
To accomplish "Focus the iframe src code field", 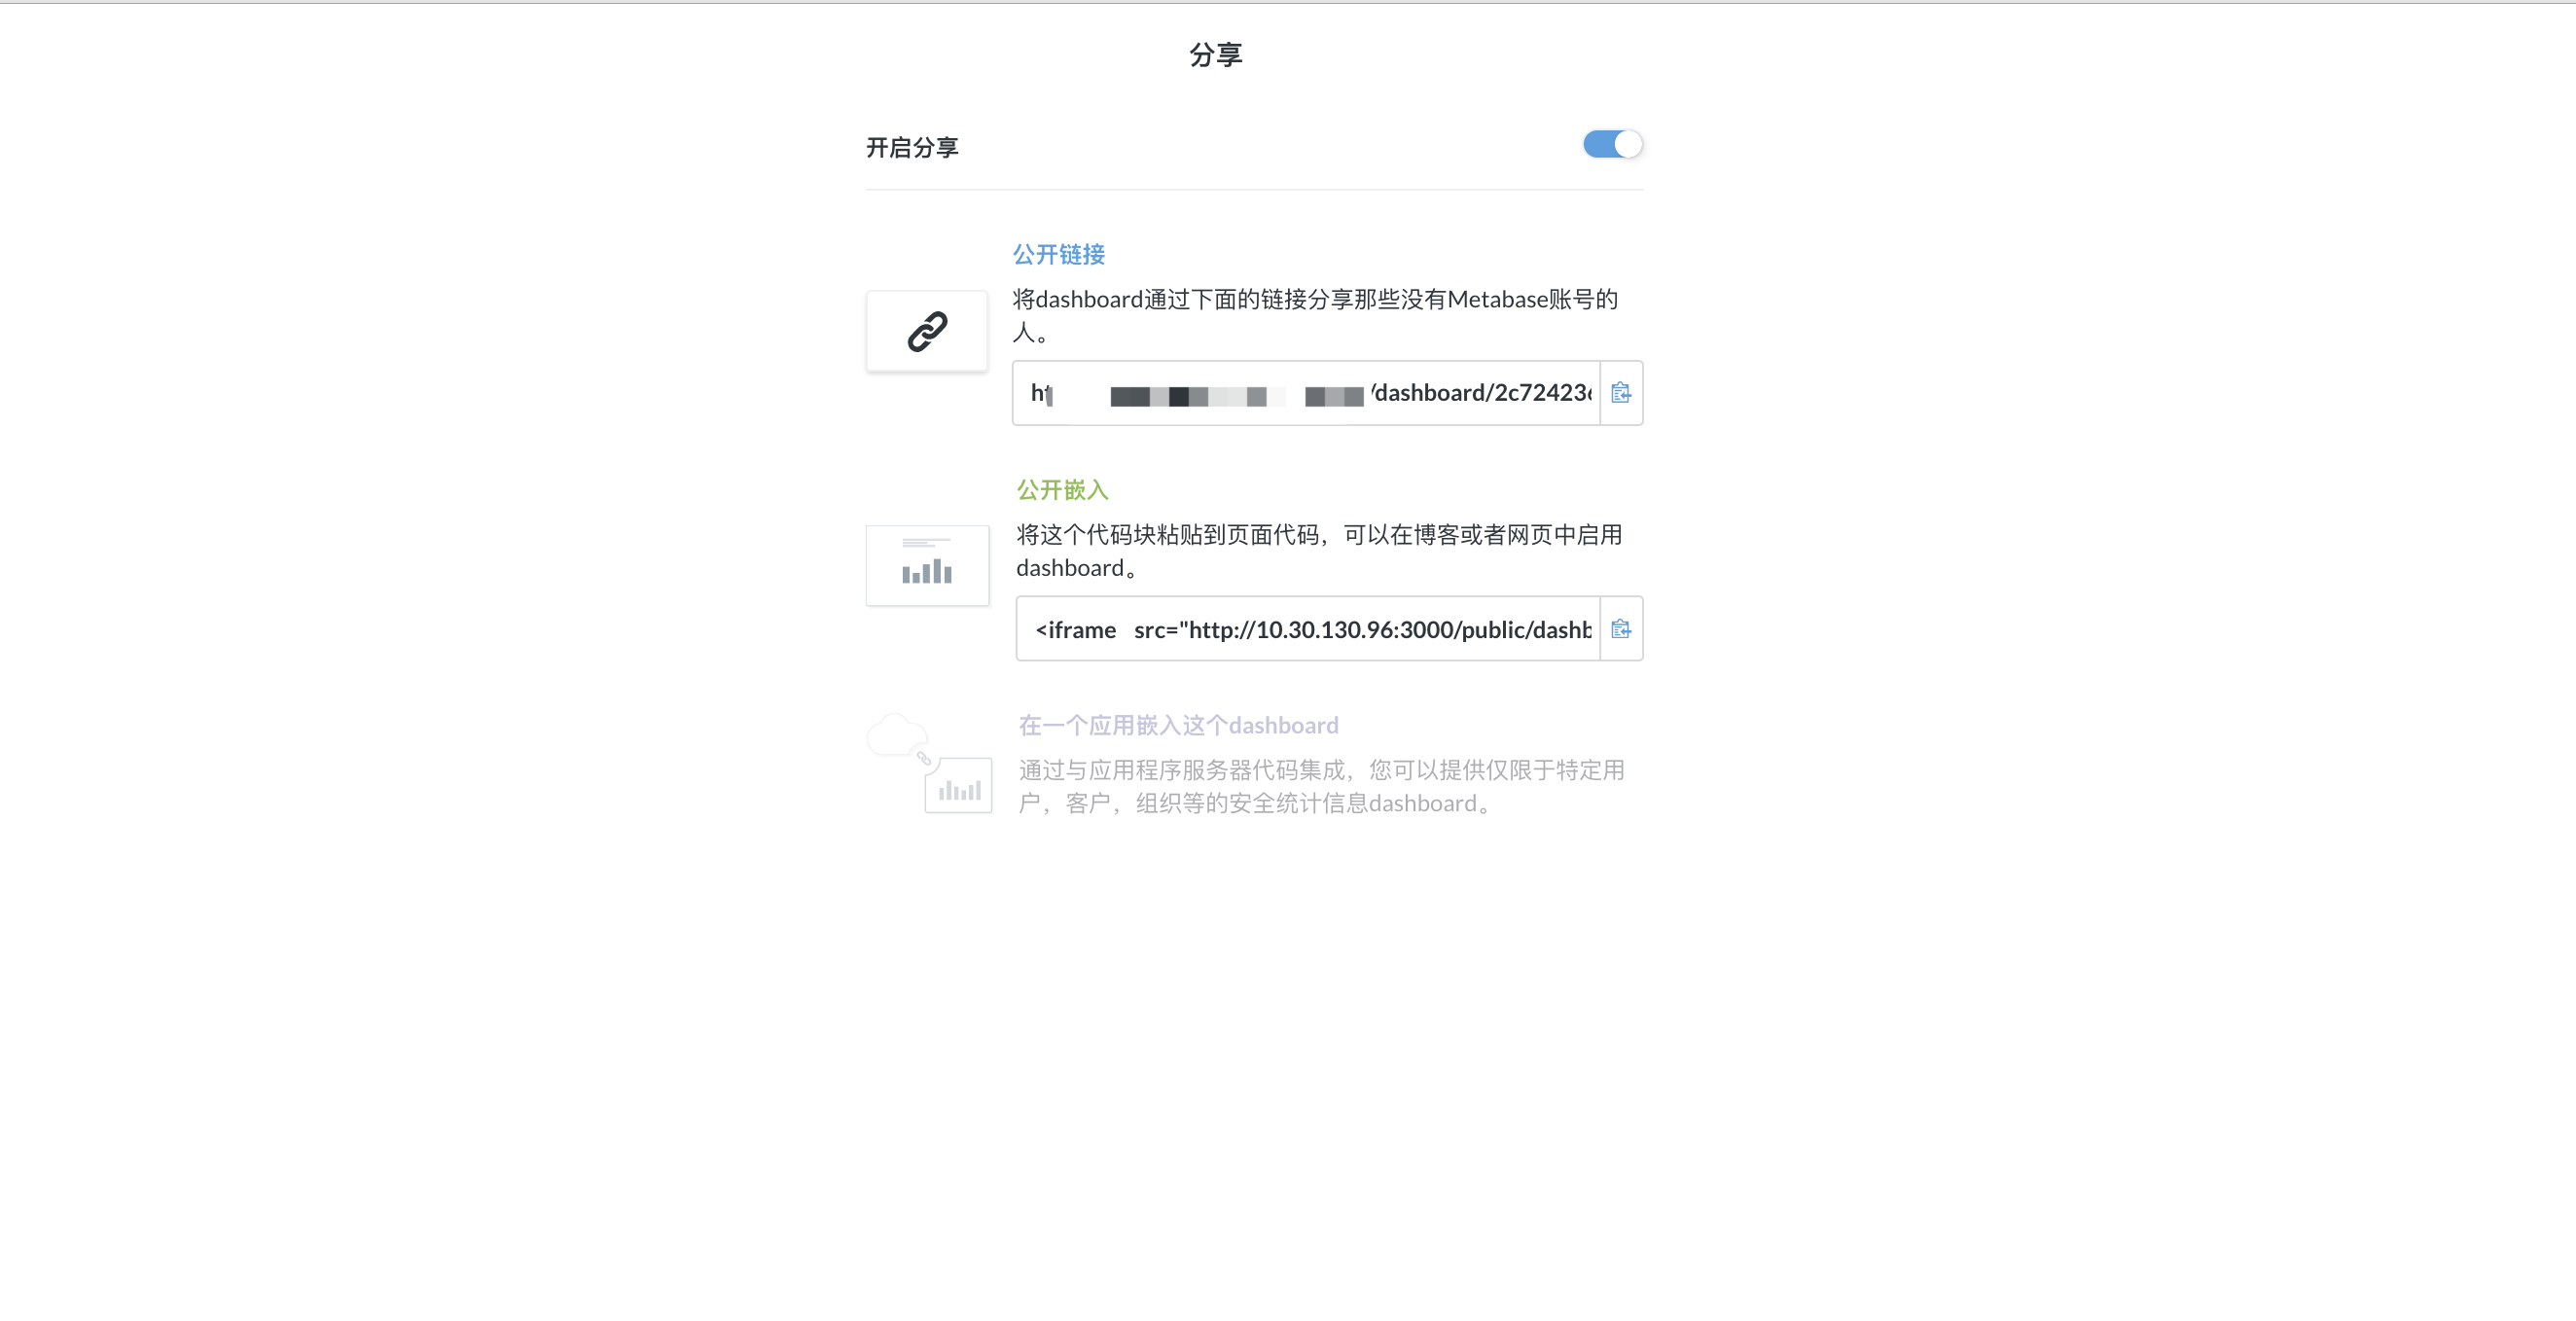I will click(1360, 629).
